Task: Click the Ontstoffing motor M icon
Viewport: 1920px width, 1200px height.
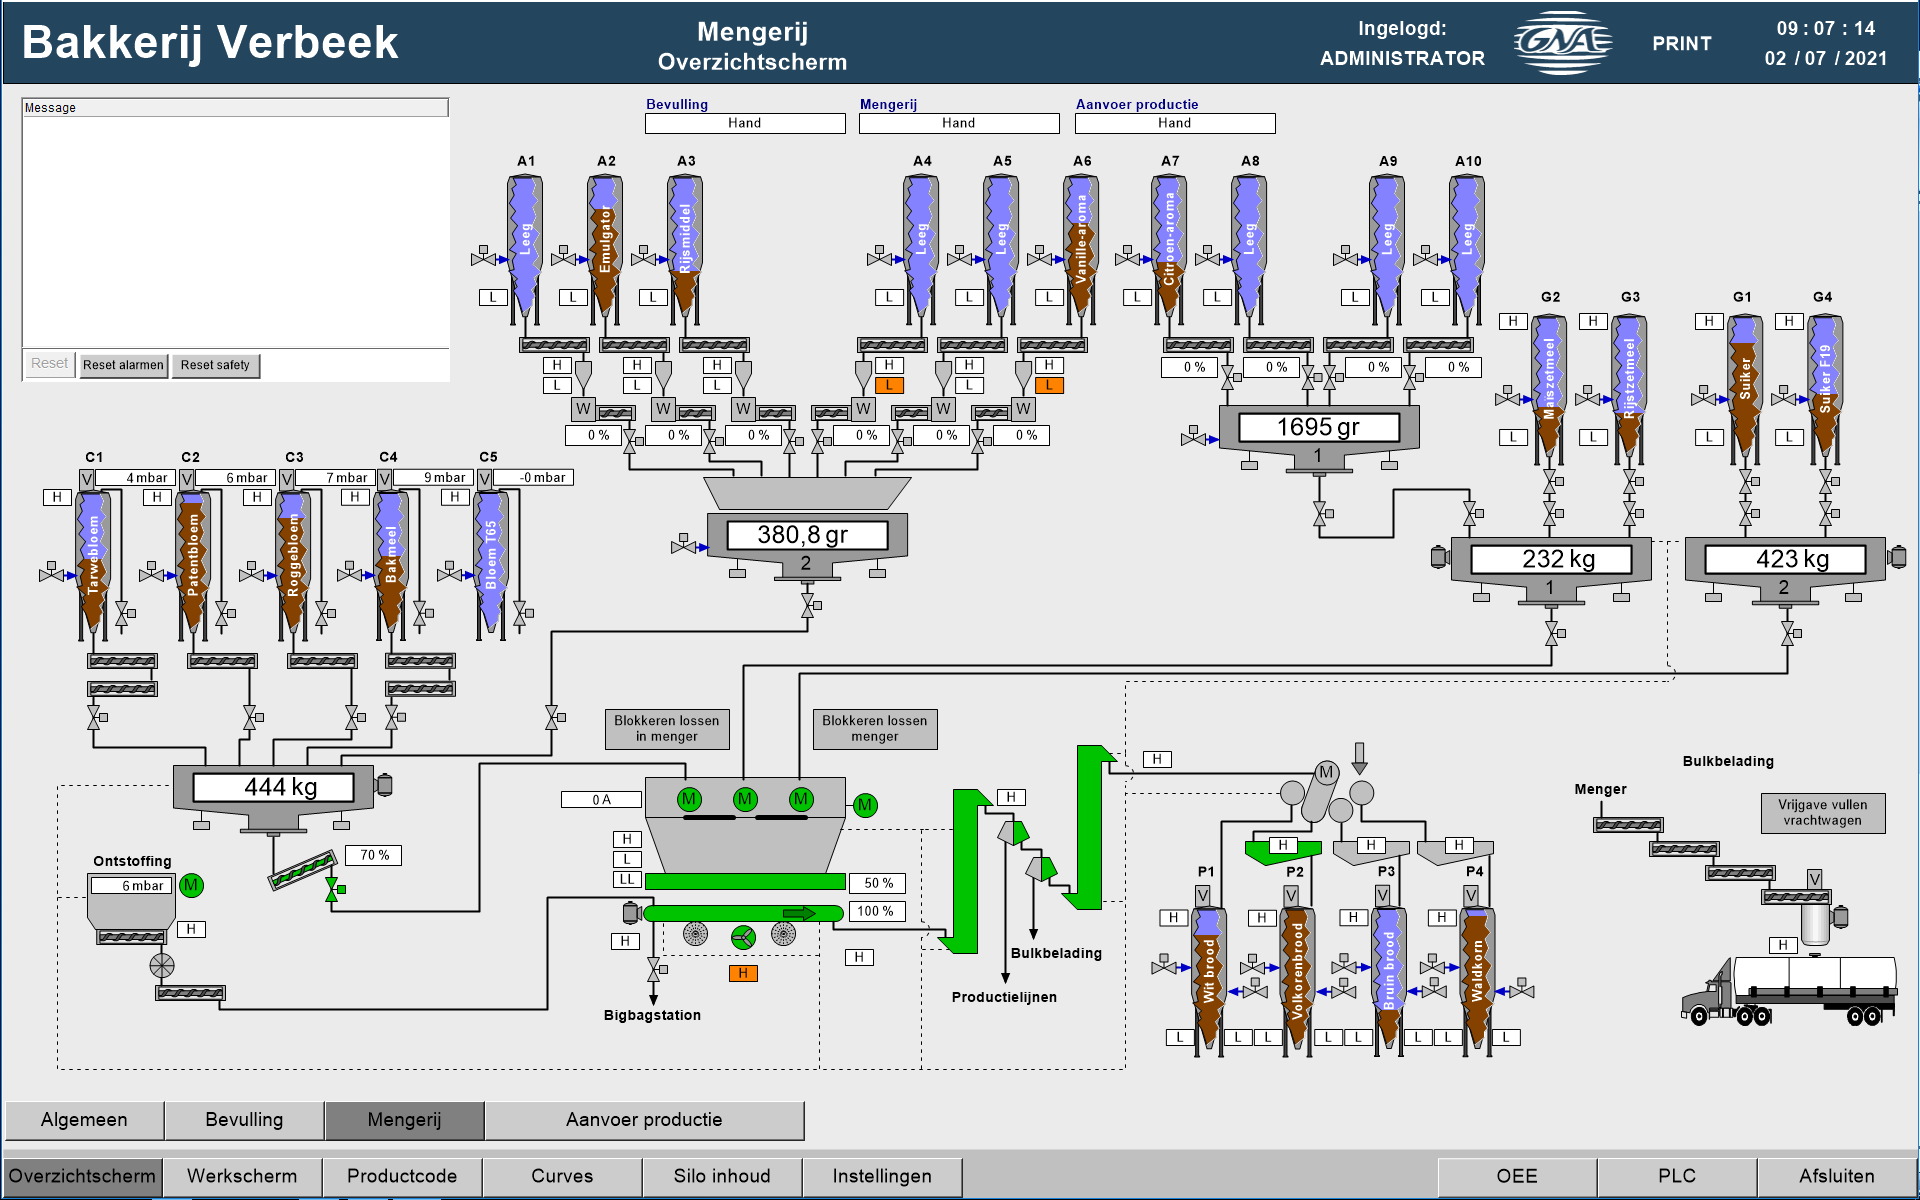Action: [192, 885]
